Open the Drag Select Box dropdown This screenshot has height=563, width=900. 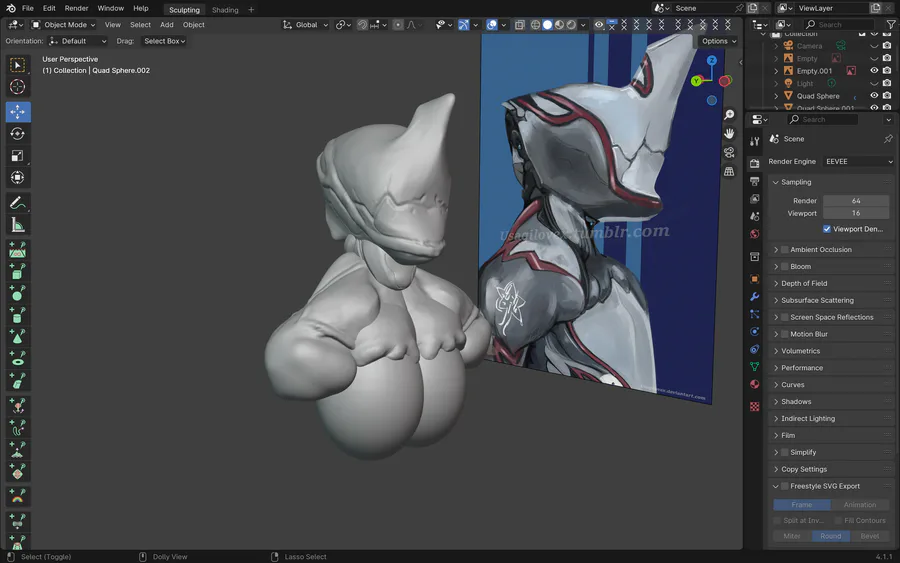coord(164,41)
